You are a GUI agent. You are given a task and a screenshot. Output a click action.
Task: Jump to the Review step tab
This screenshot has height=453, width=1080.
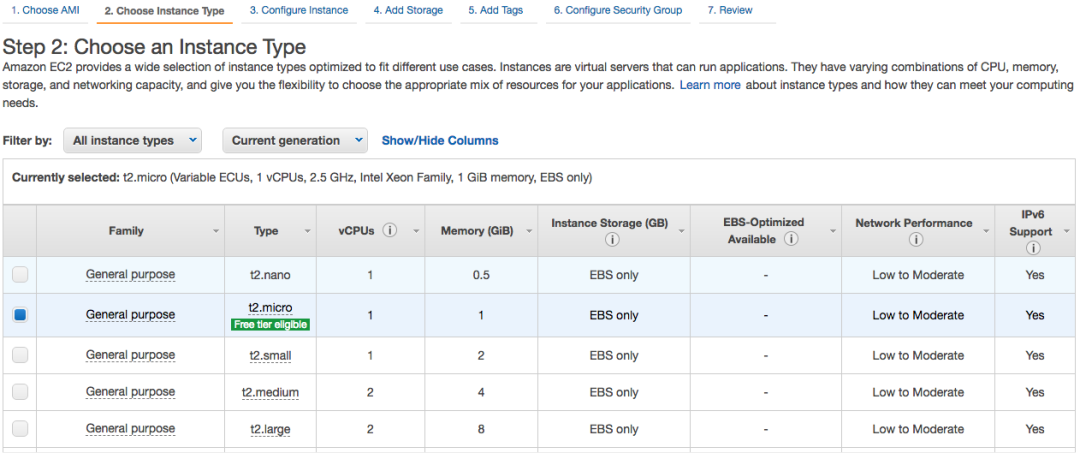coord(730,11)
